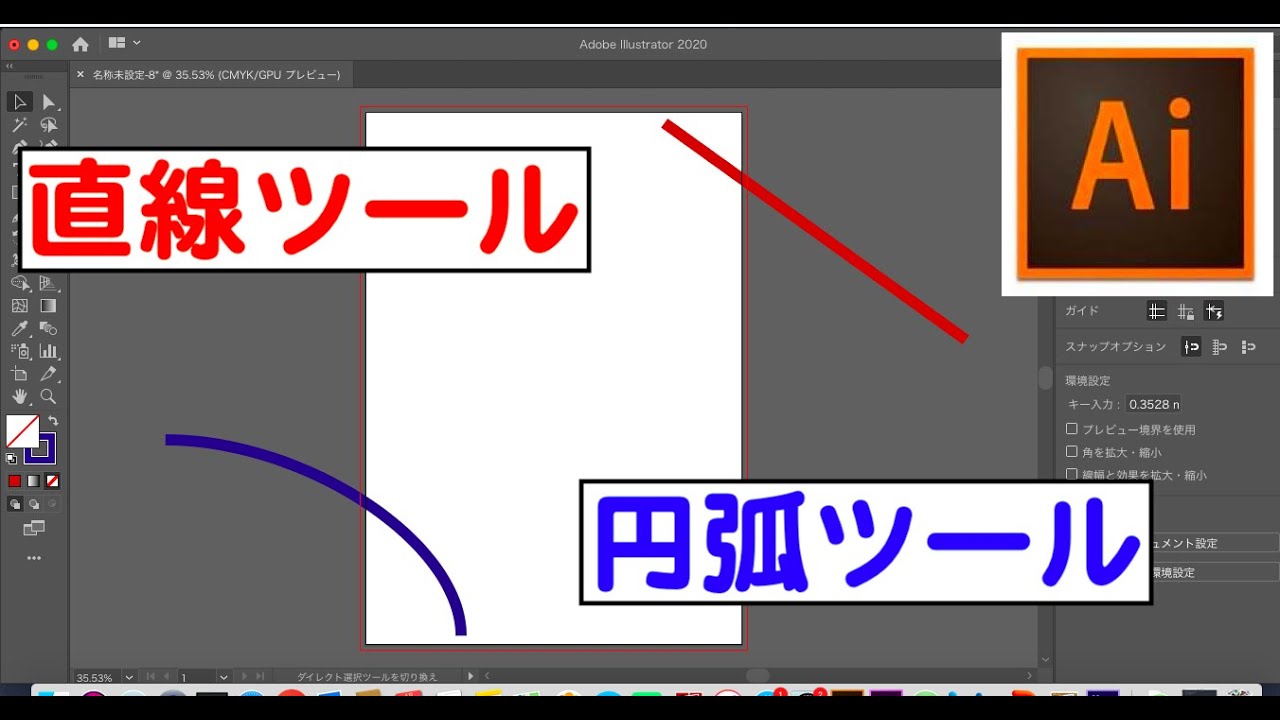
Task: Click the 環境設定 button
Action: (x=1216, y=573)
